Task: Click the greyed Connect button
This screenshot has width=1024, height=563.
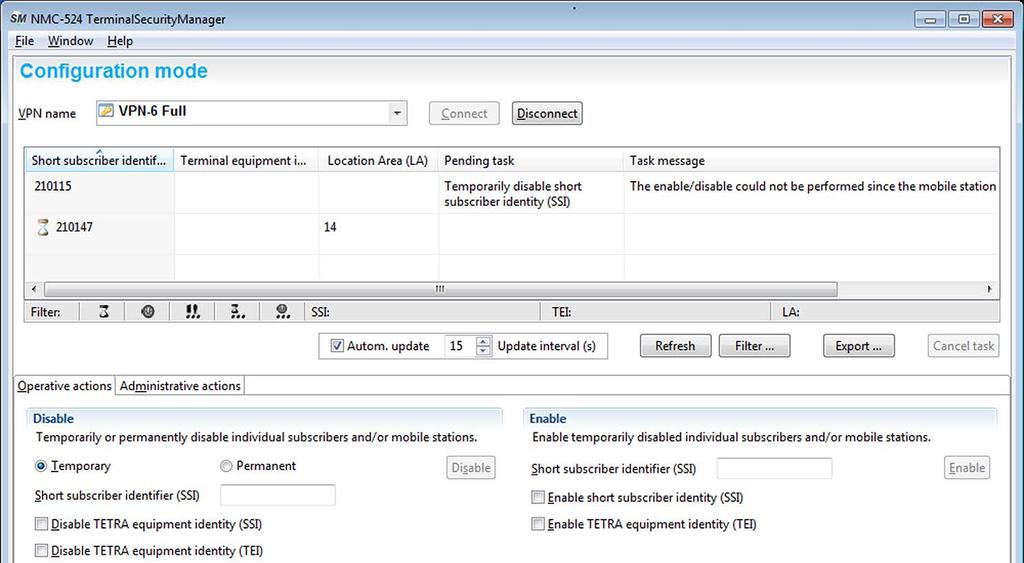Action: pyautogui.click(x=464, y=113)
